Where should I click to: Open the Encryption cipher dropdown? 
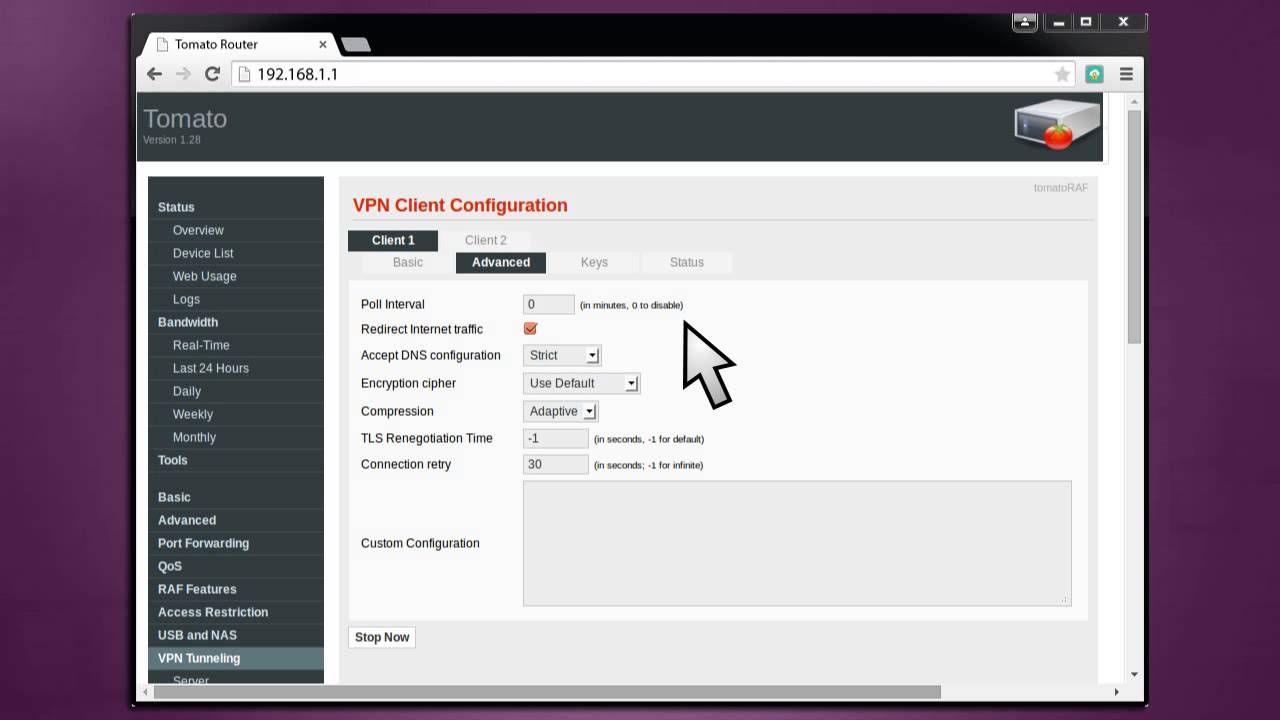(581, 383)
